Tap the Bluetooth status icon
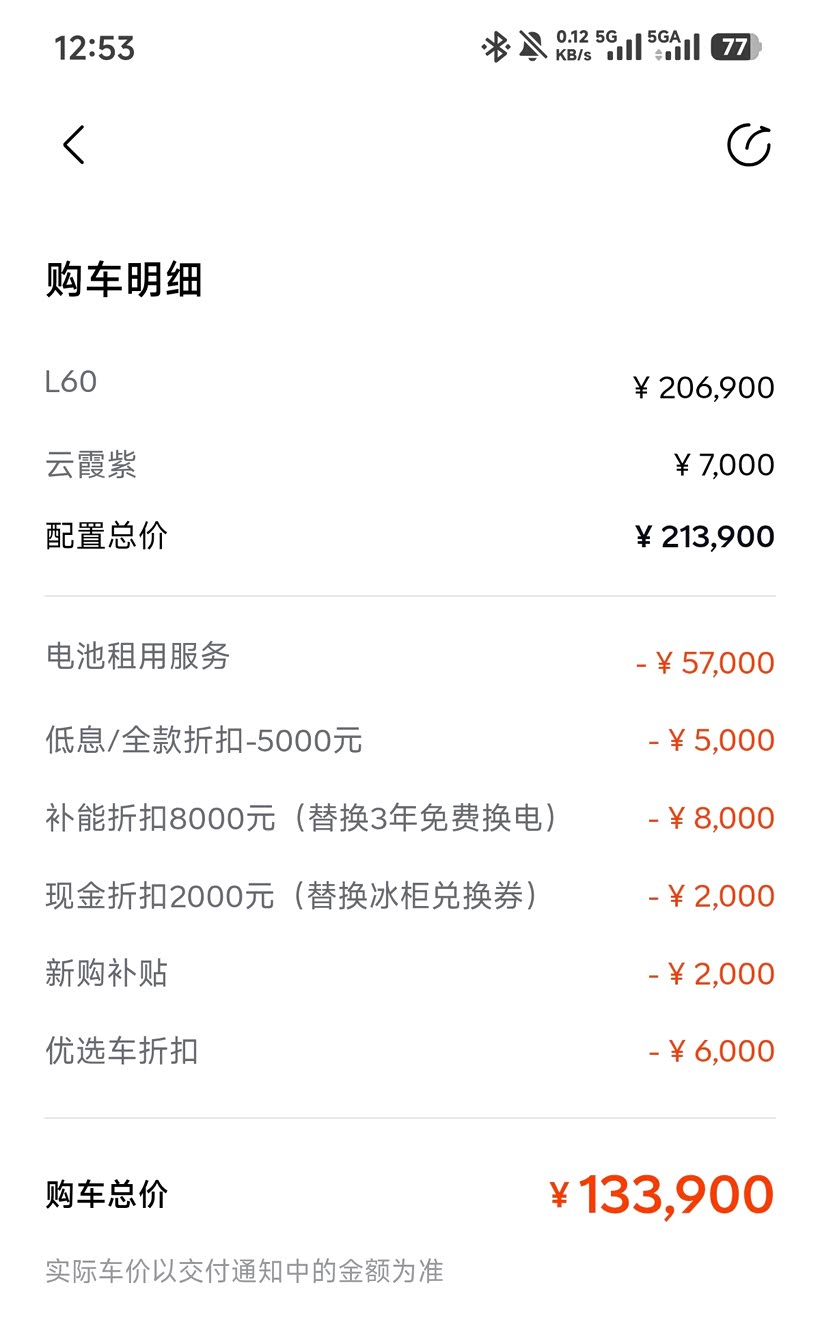Screen dimensions: 820x1333 (495, 46)
